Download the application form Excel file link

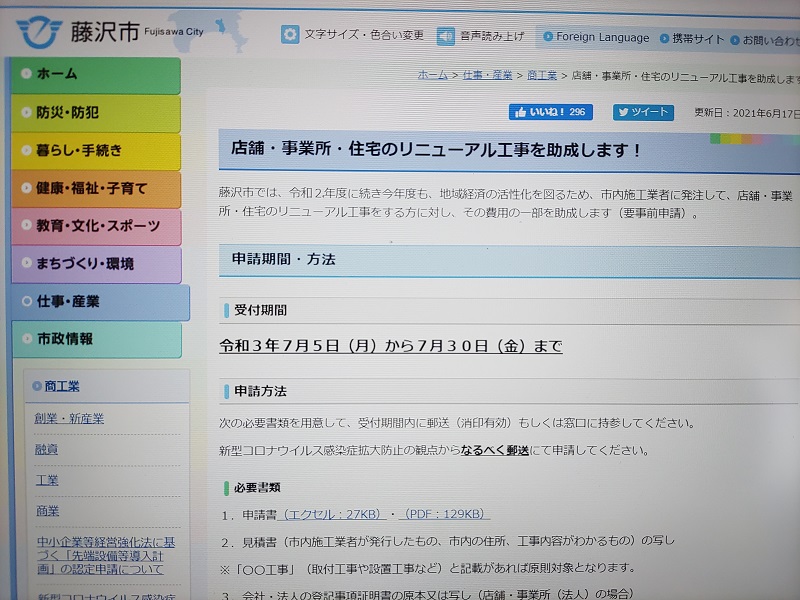333,514
